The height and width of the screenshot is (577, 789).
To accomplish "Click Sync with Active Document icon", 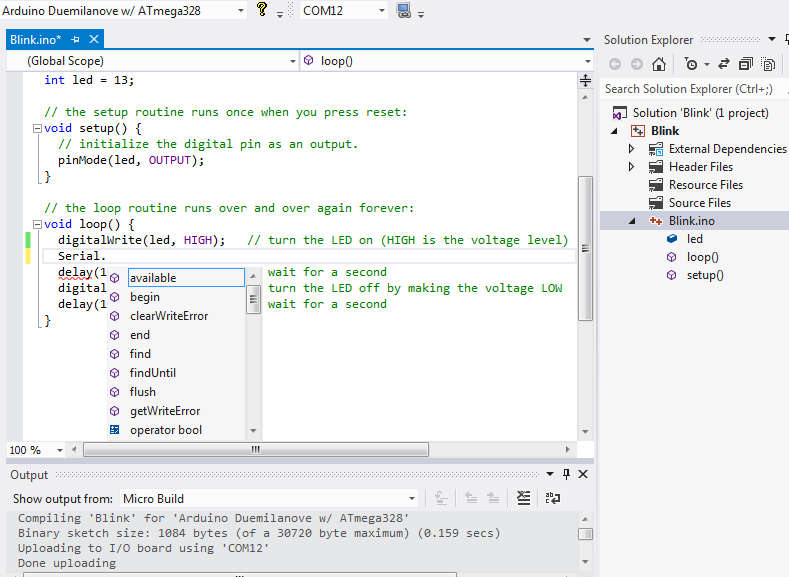I will [x=724, y=64].
